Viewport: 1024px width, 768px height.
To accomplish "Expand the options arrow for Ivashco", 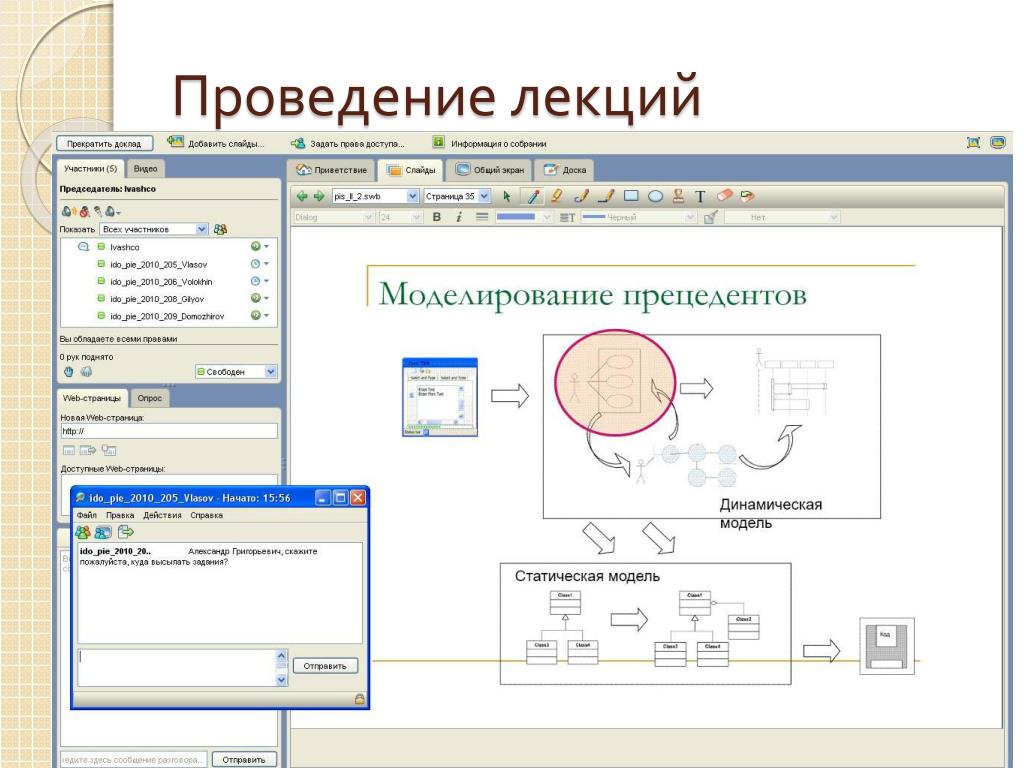I will [x=266, y=247].
